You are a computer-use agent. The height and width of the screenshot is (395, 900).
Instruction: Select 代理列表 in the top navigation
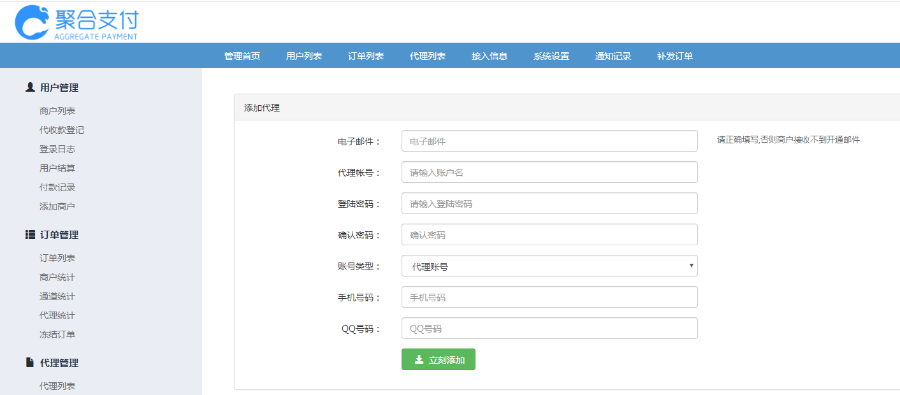(x=428, y=56)
